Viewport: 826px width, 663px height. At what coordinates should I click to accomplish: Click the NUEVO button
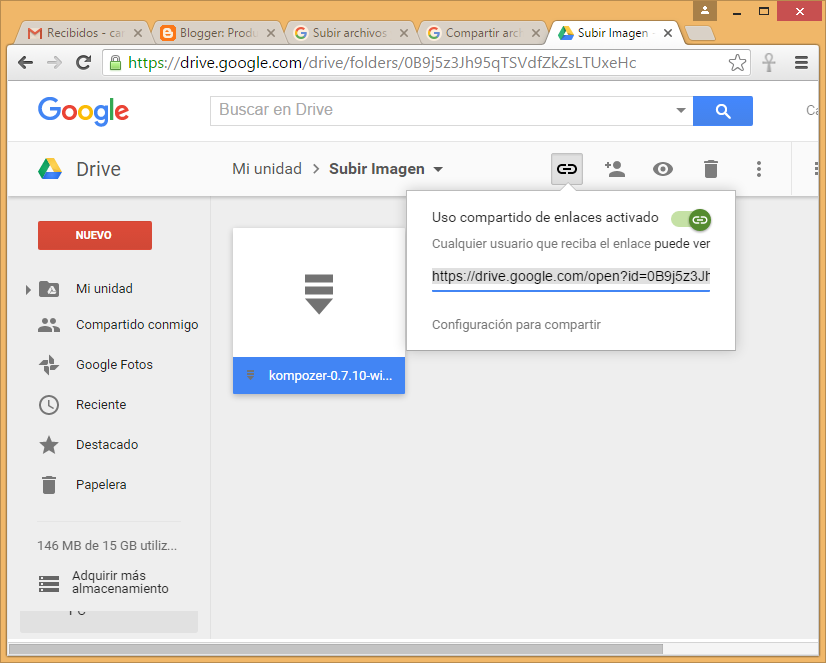95,235
